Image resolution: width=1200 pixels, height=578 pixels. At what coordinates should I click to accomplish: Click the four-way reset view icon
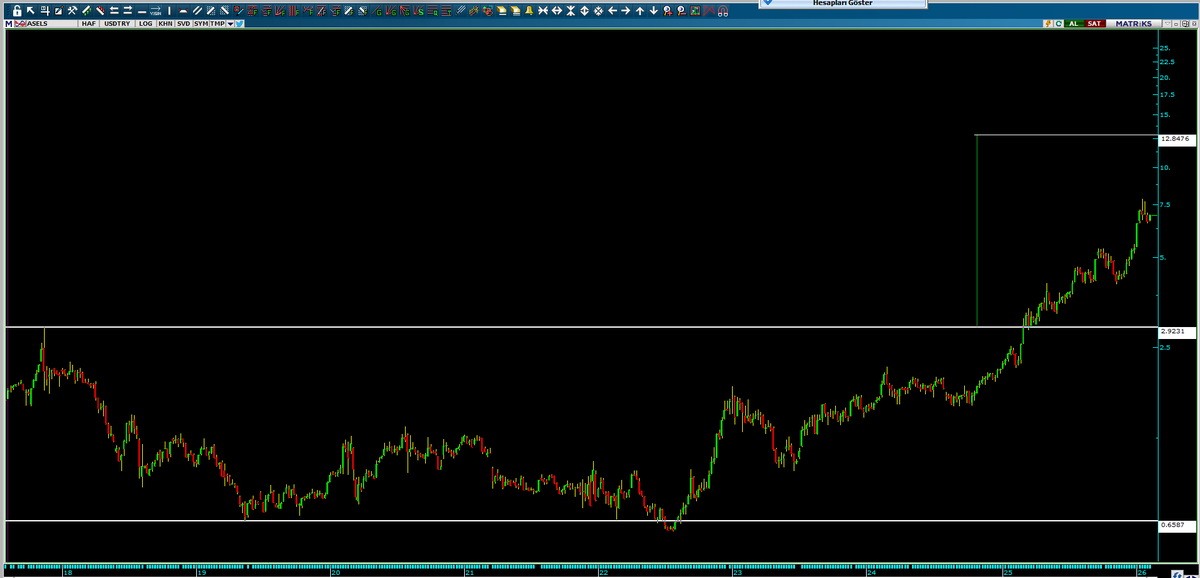click(x=598, y=11)
